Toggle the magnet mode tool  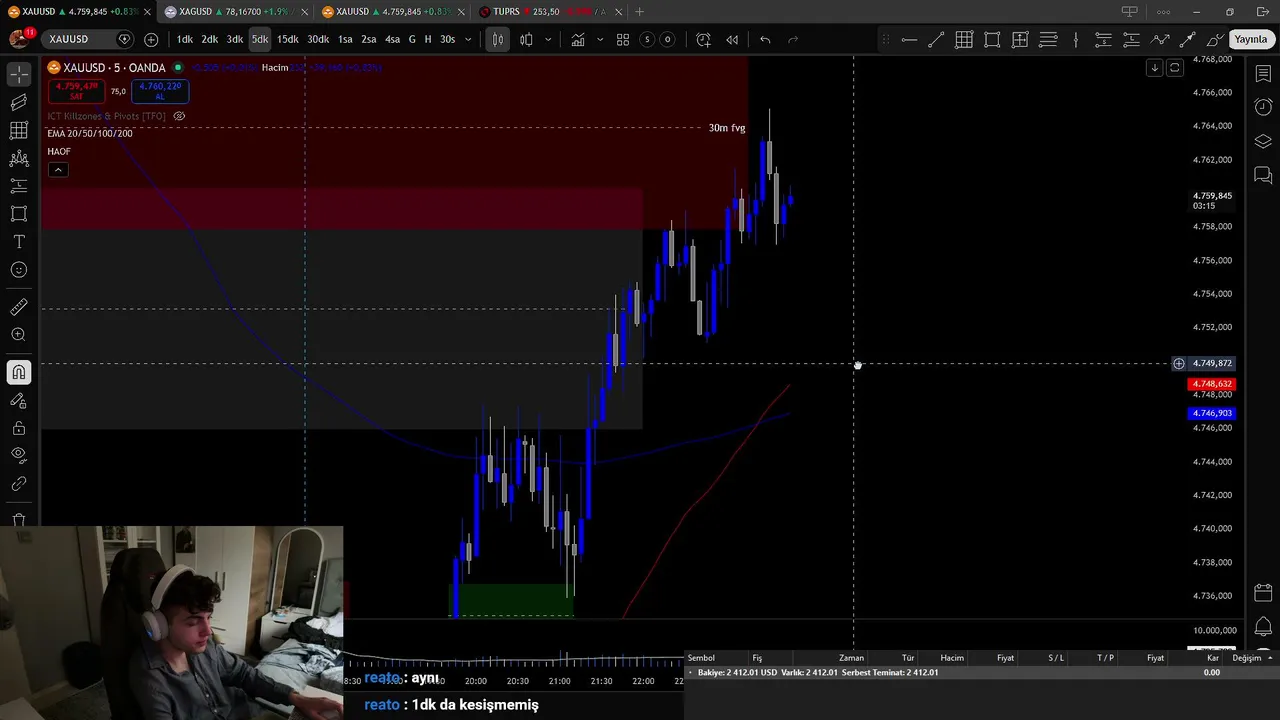tap(19, 372)
